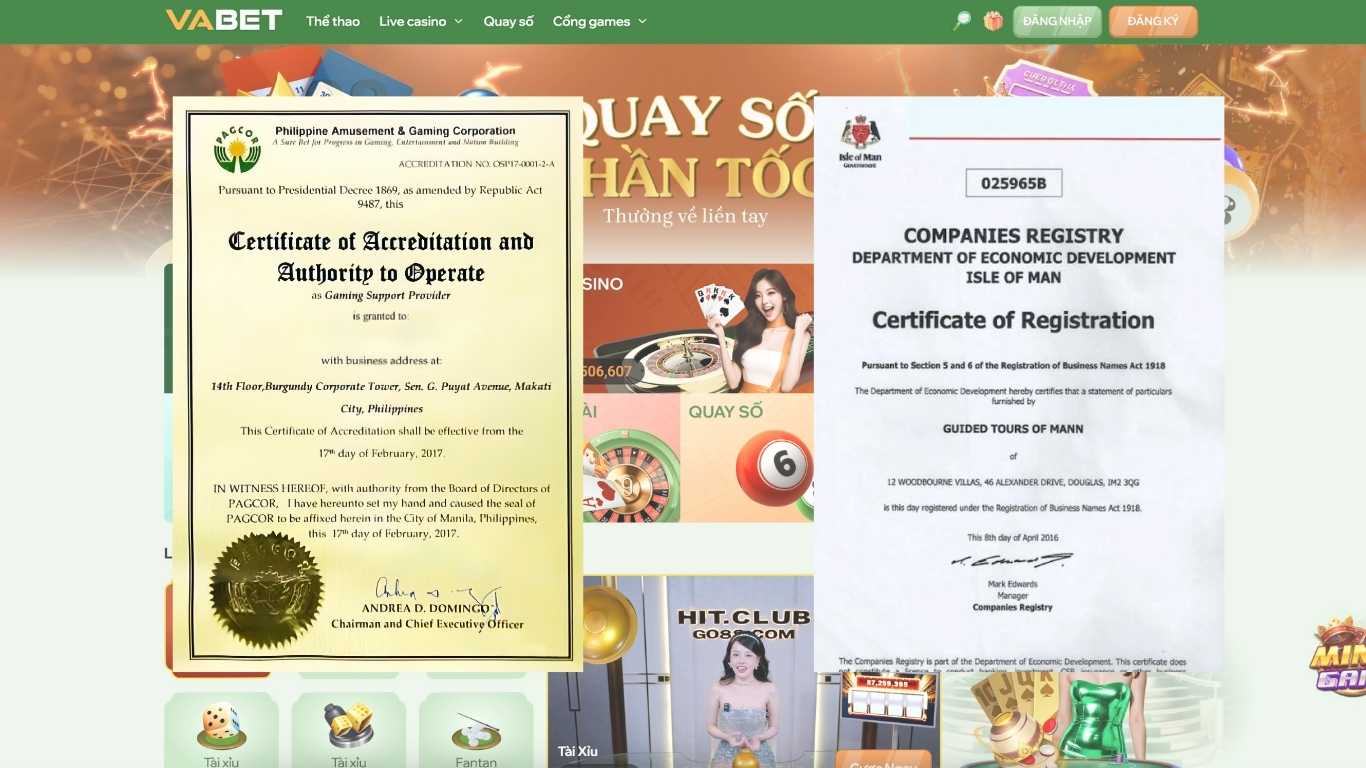Image resolution: width=1366 pixels, height=768 pixels.
Task: Open the search magnifier icon
Action: (962, 21)
